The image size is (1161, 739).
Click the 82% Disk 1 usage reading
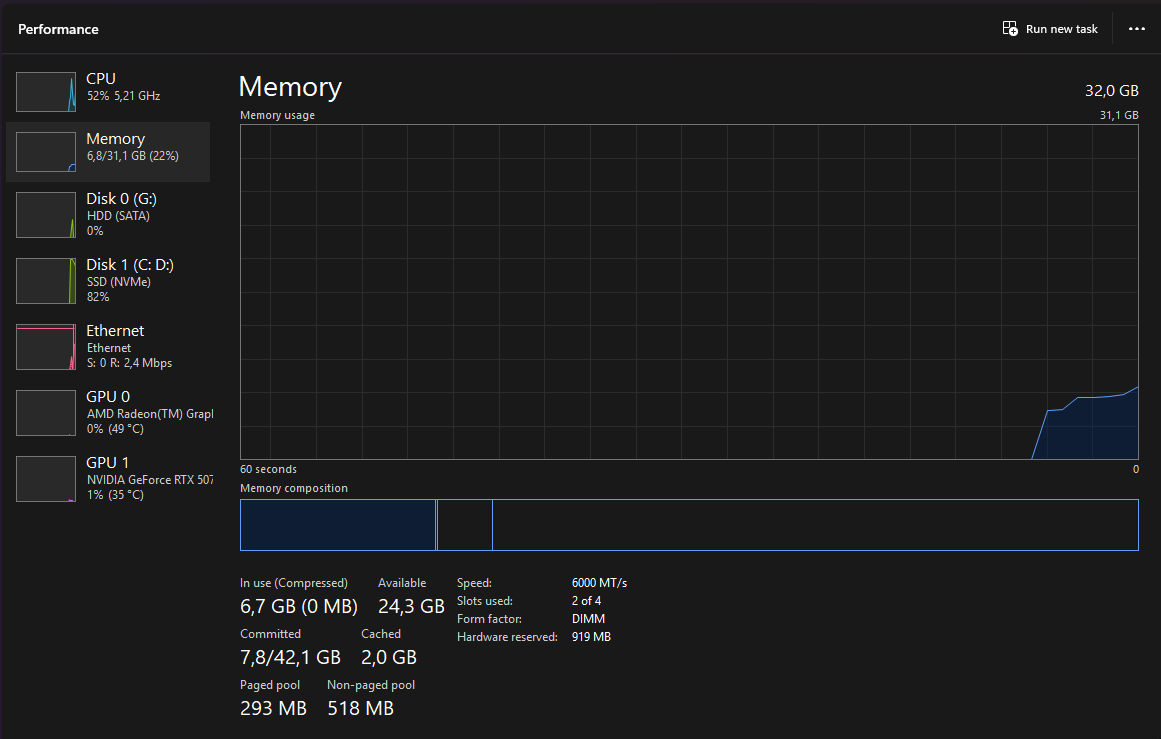pos(98,297)
